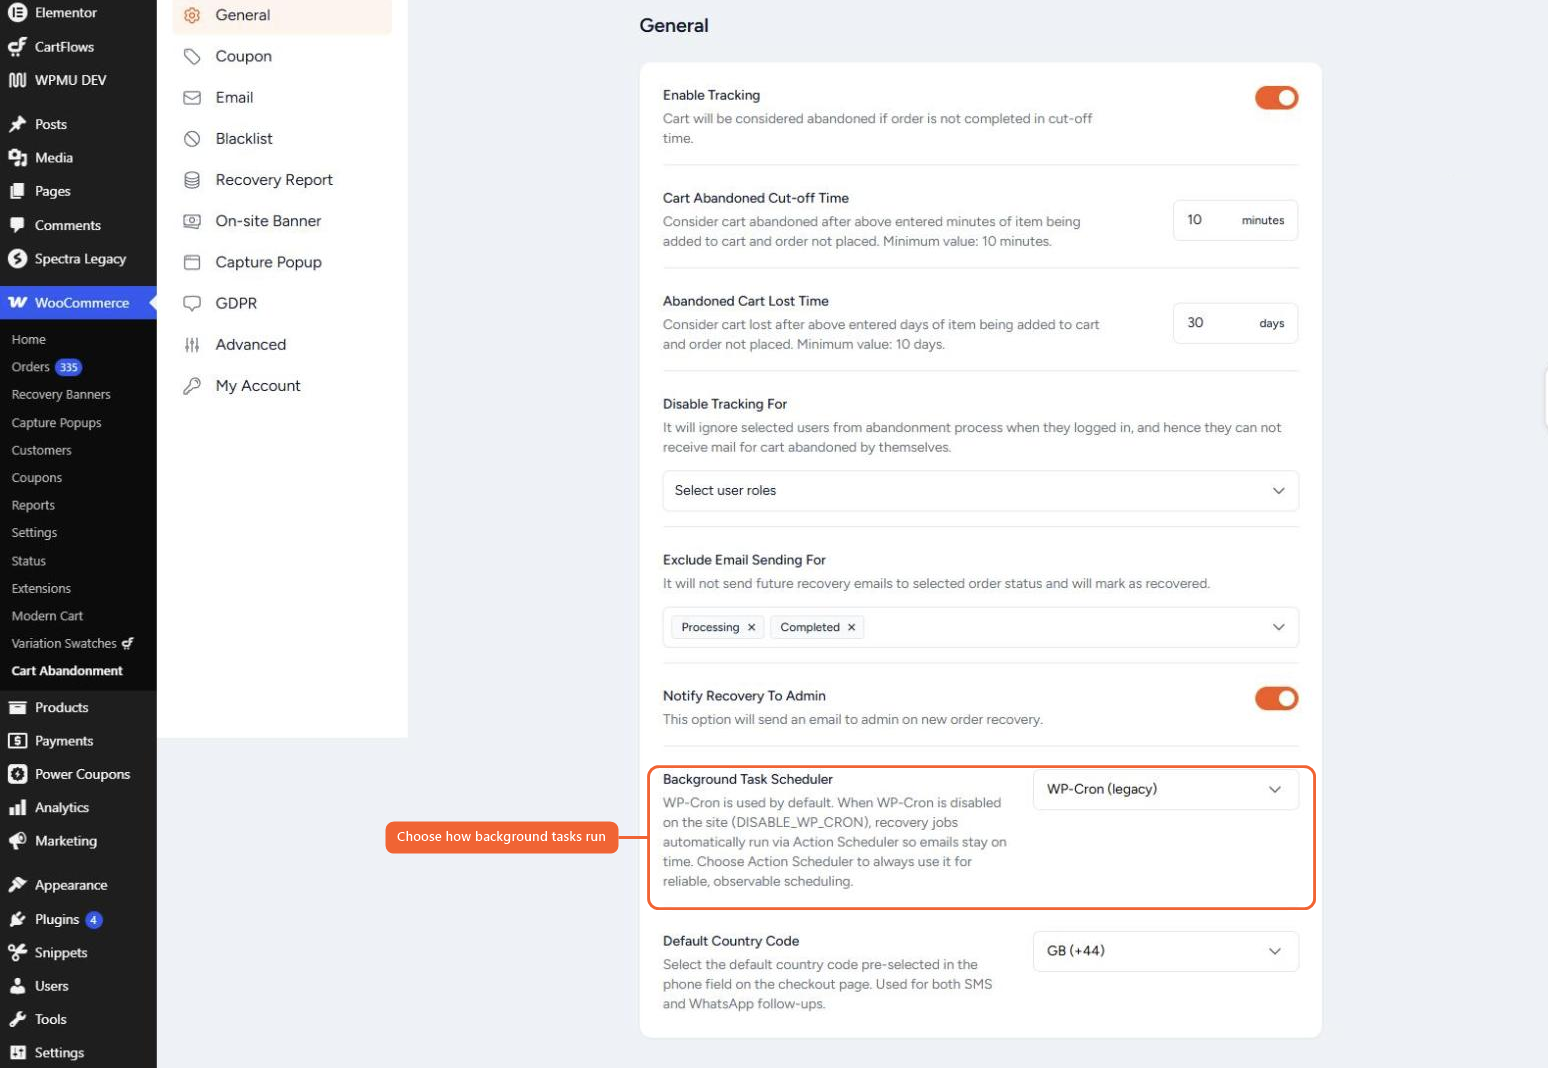Open the GB (+44) country code dropdown

(x=1165, y=951)
